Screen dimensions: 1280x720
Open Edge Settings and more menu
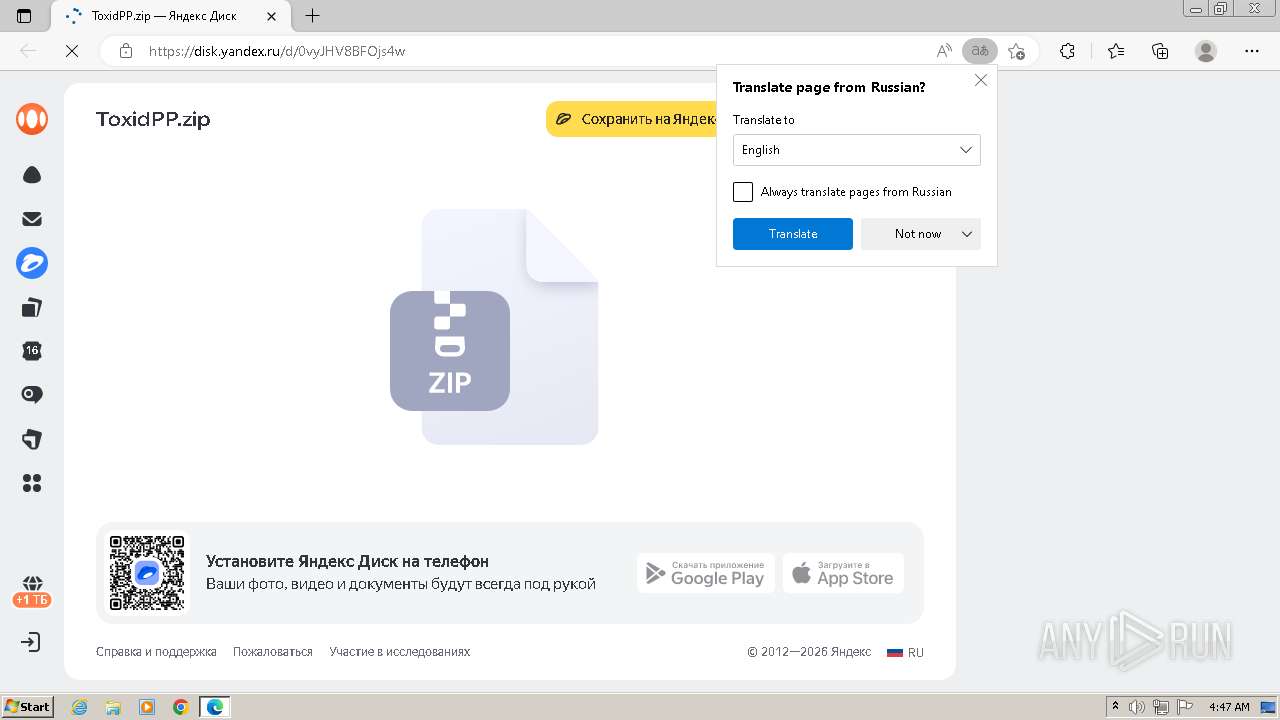click(1252, 51)
